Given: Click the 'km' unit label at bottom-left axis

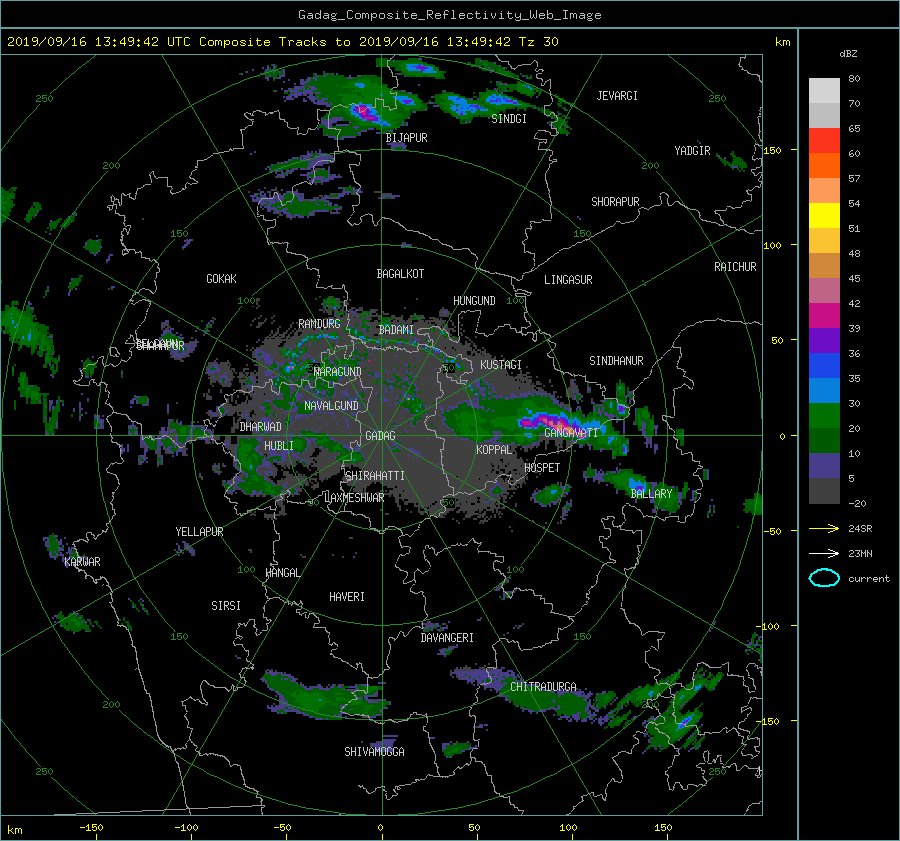Looking at the screenshot, I should coord(15,830).
